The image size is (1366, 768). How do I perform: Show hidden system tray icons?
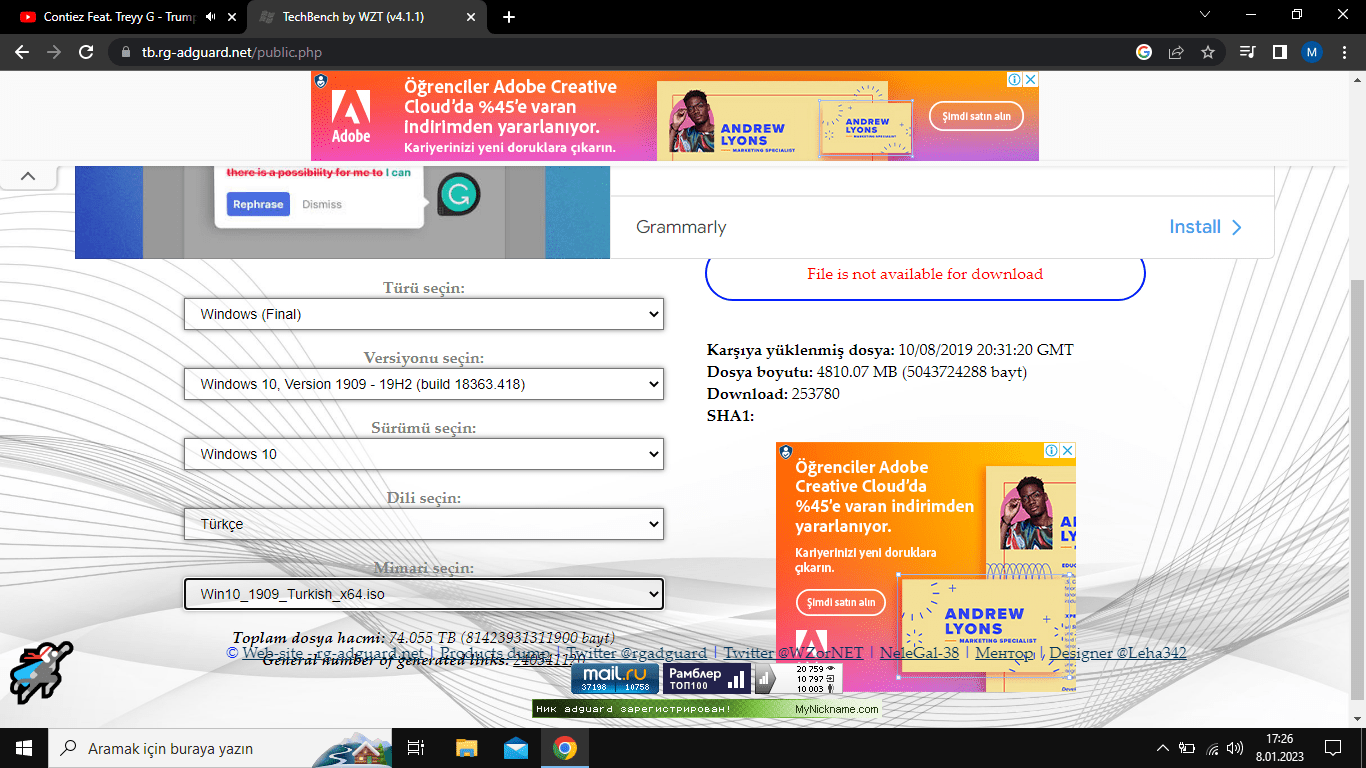[x=1162, y=748]
